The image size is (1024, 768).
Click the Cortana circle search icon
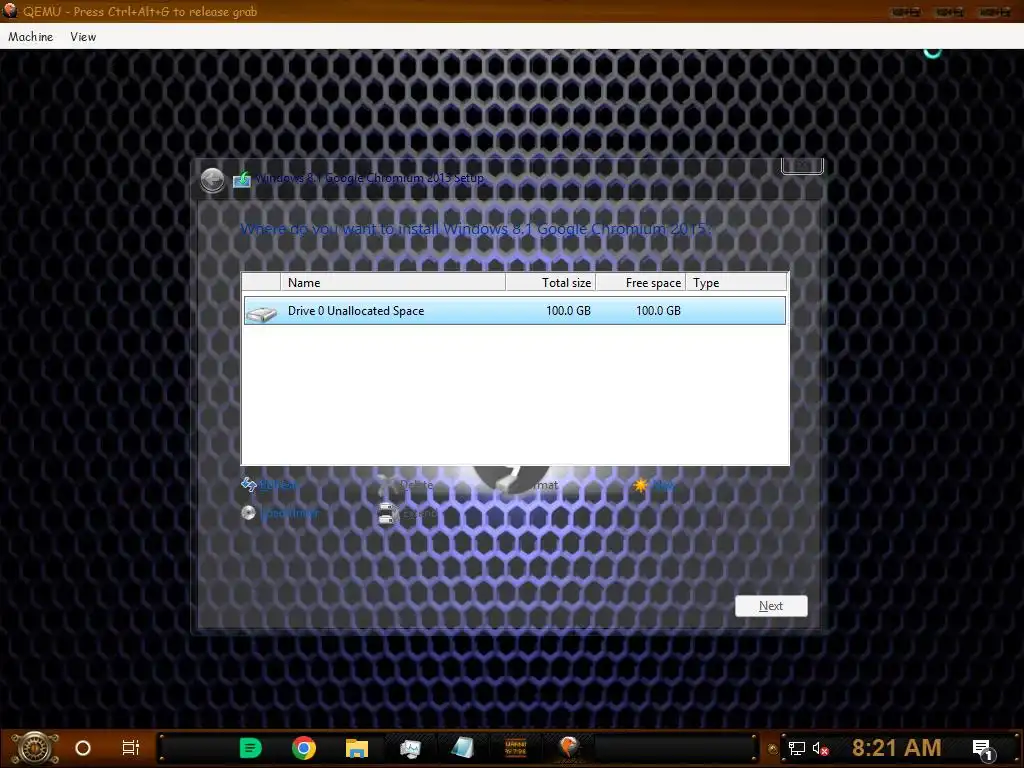click(x=83, y=748)
